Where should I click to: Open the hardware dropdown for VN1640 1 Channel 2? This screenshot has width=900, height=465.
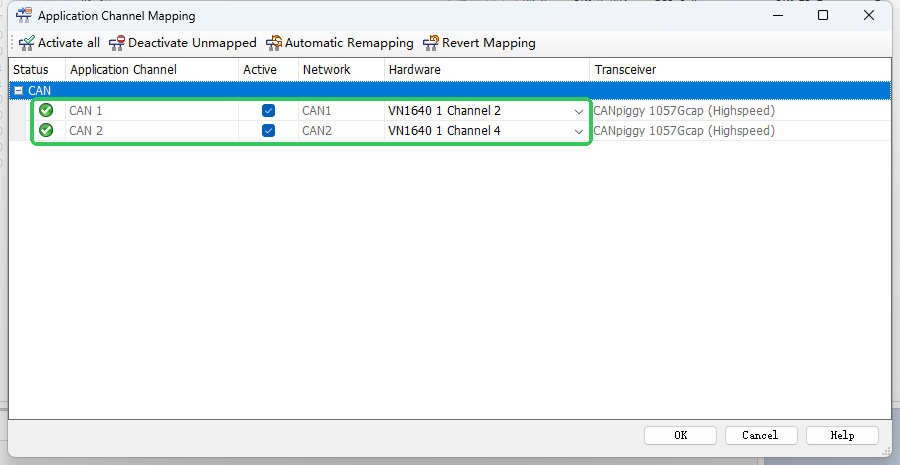pos(579,111)
